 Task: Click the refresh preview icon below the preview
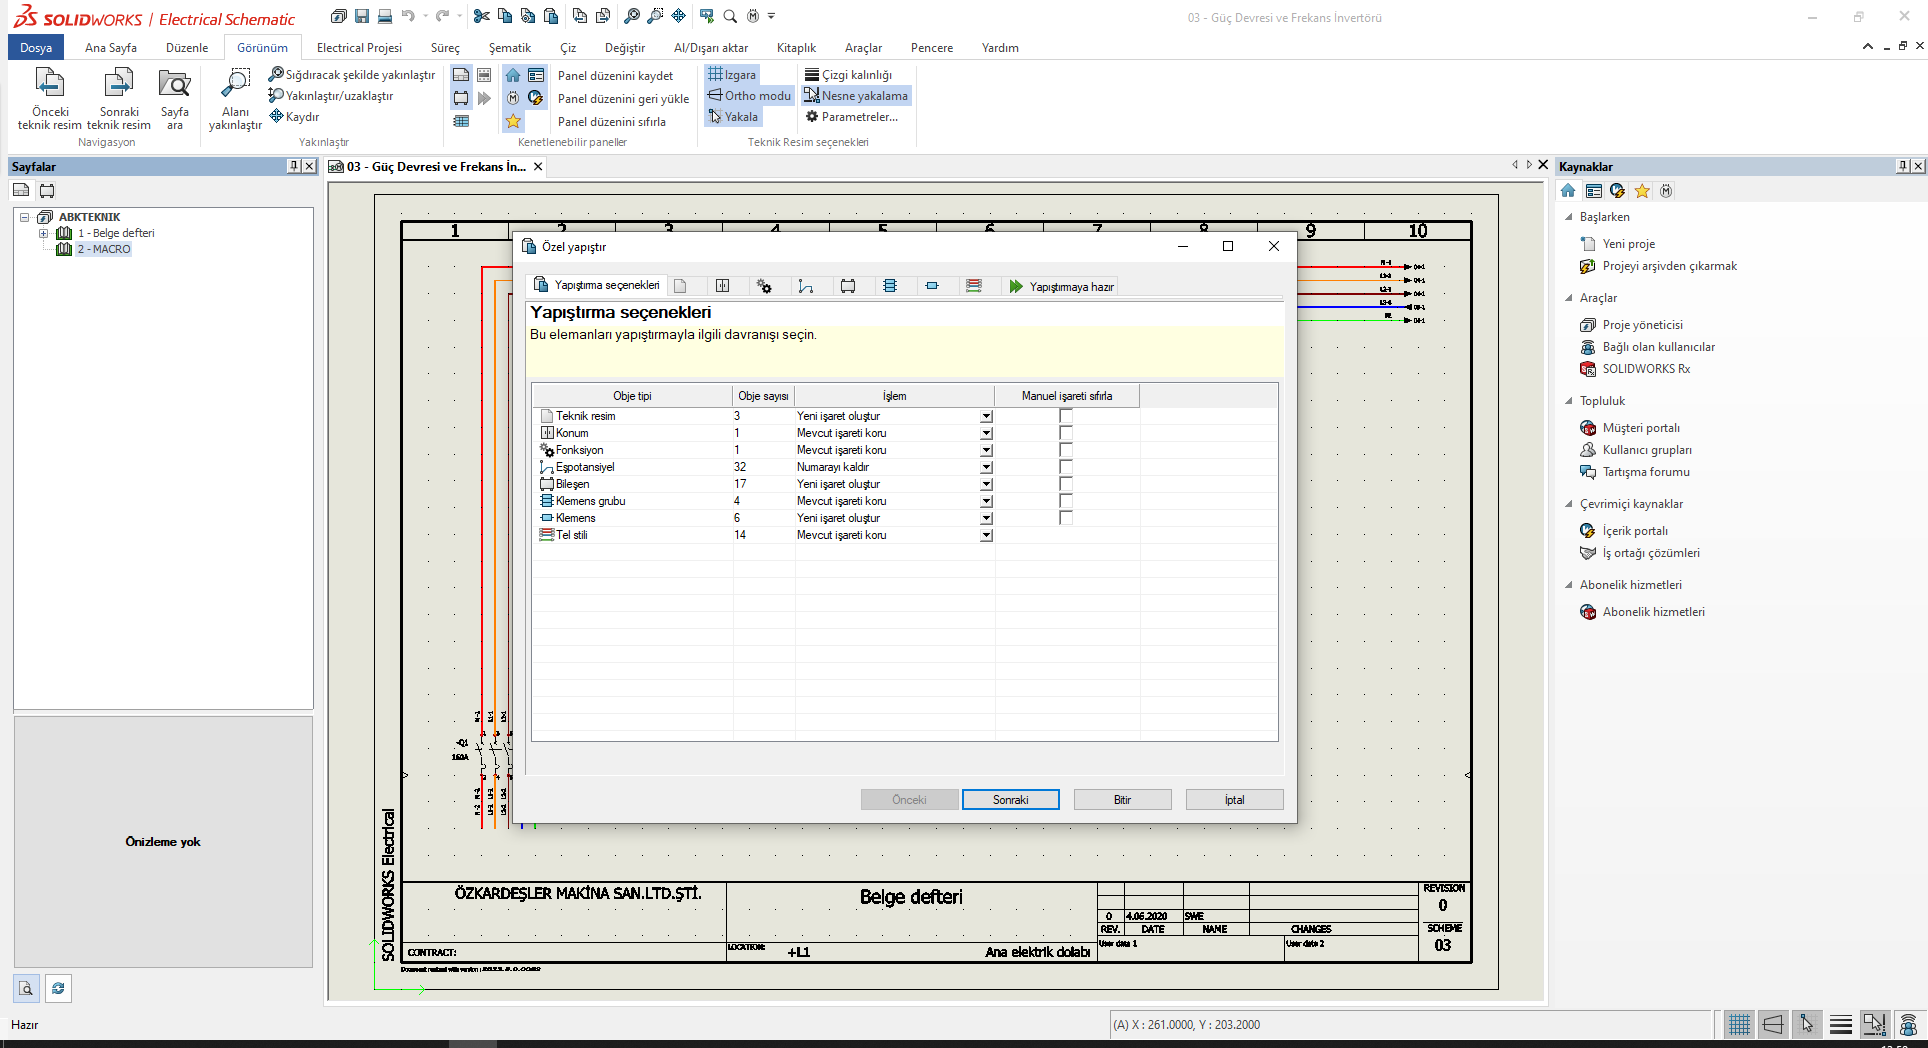tap(58, 988)
